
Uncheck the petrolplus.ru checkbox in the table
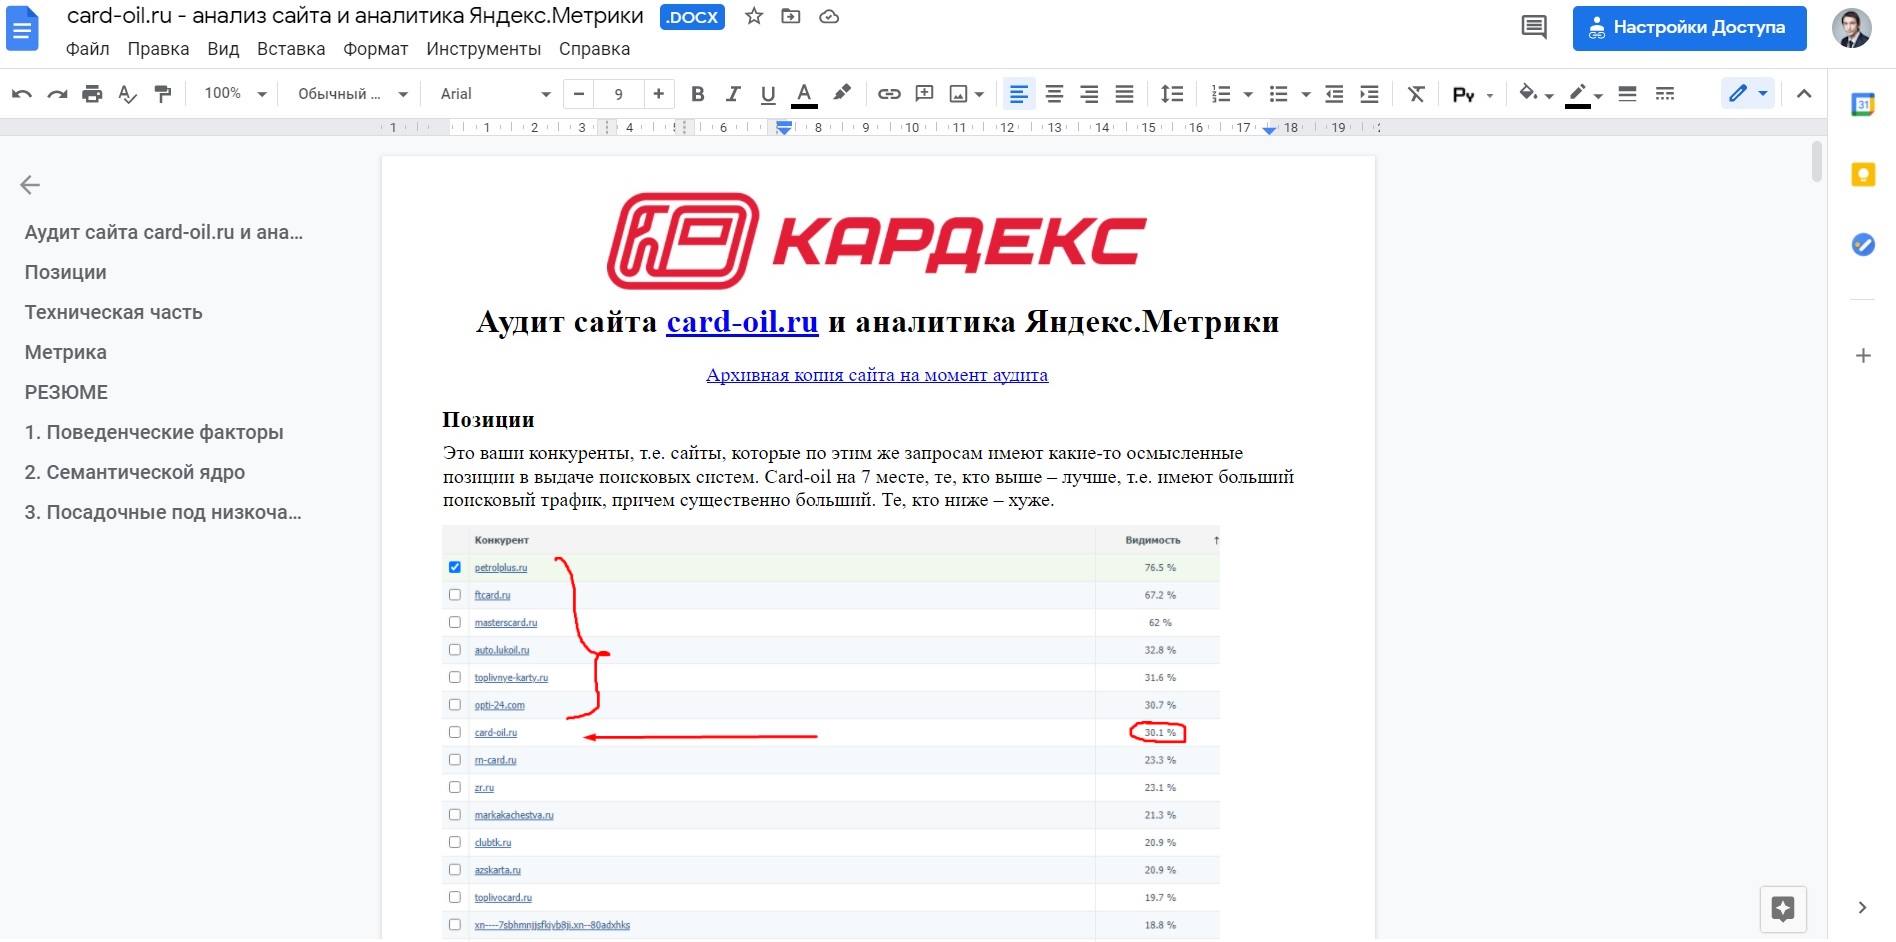pyautogui.click(x=455, y=566)
